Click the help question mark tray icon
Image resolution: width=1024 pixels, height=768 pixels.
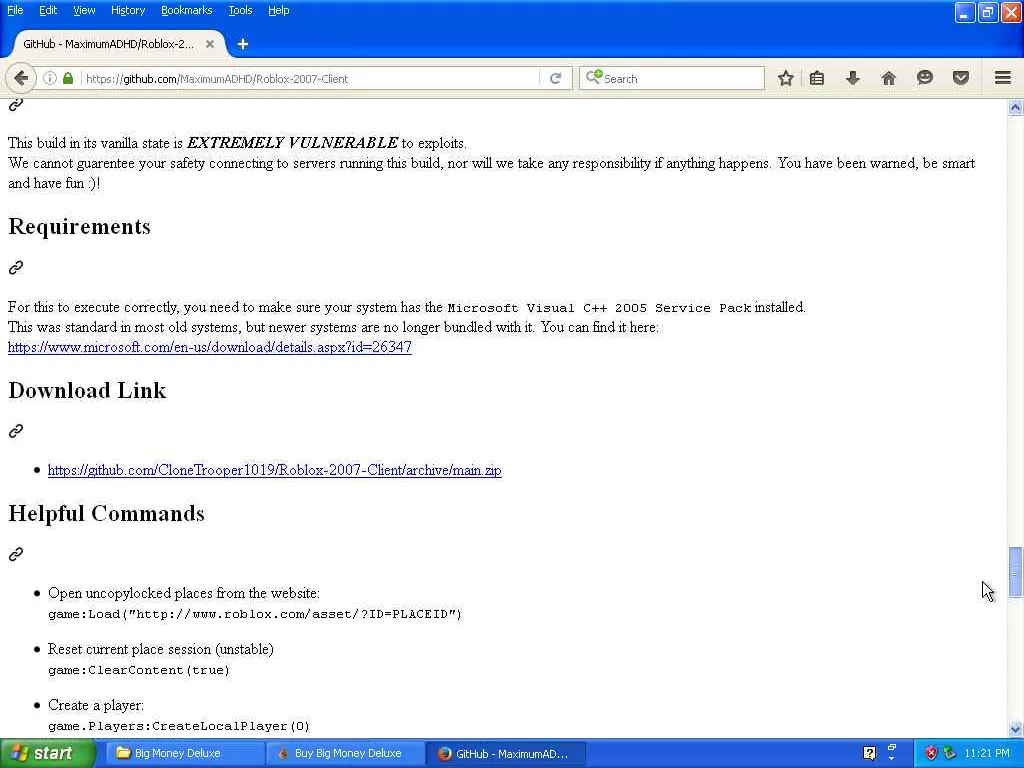(869, 753)
